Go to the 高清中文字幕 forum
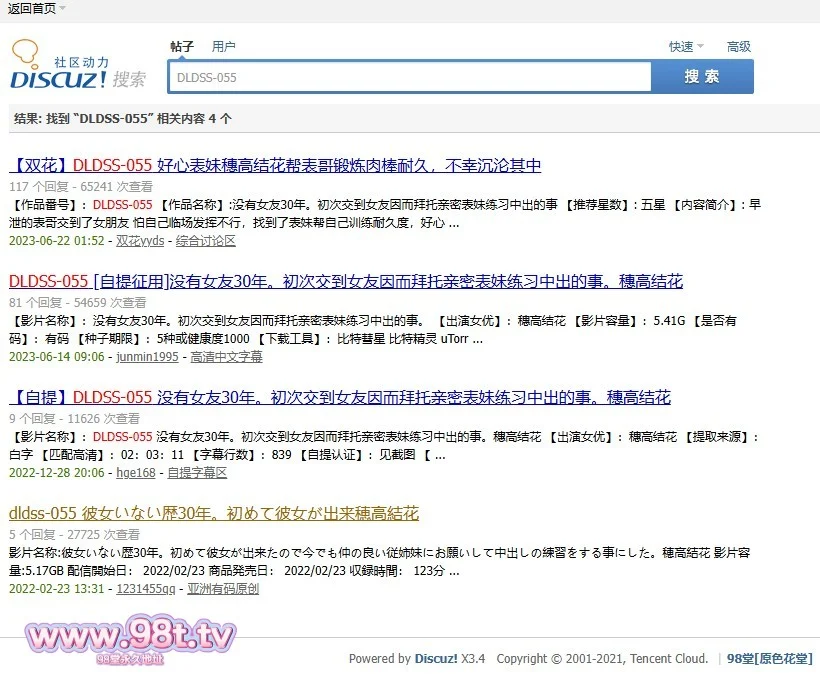 pyautogui.click(x=226, y=357)
